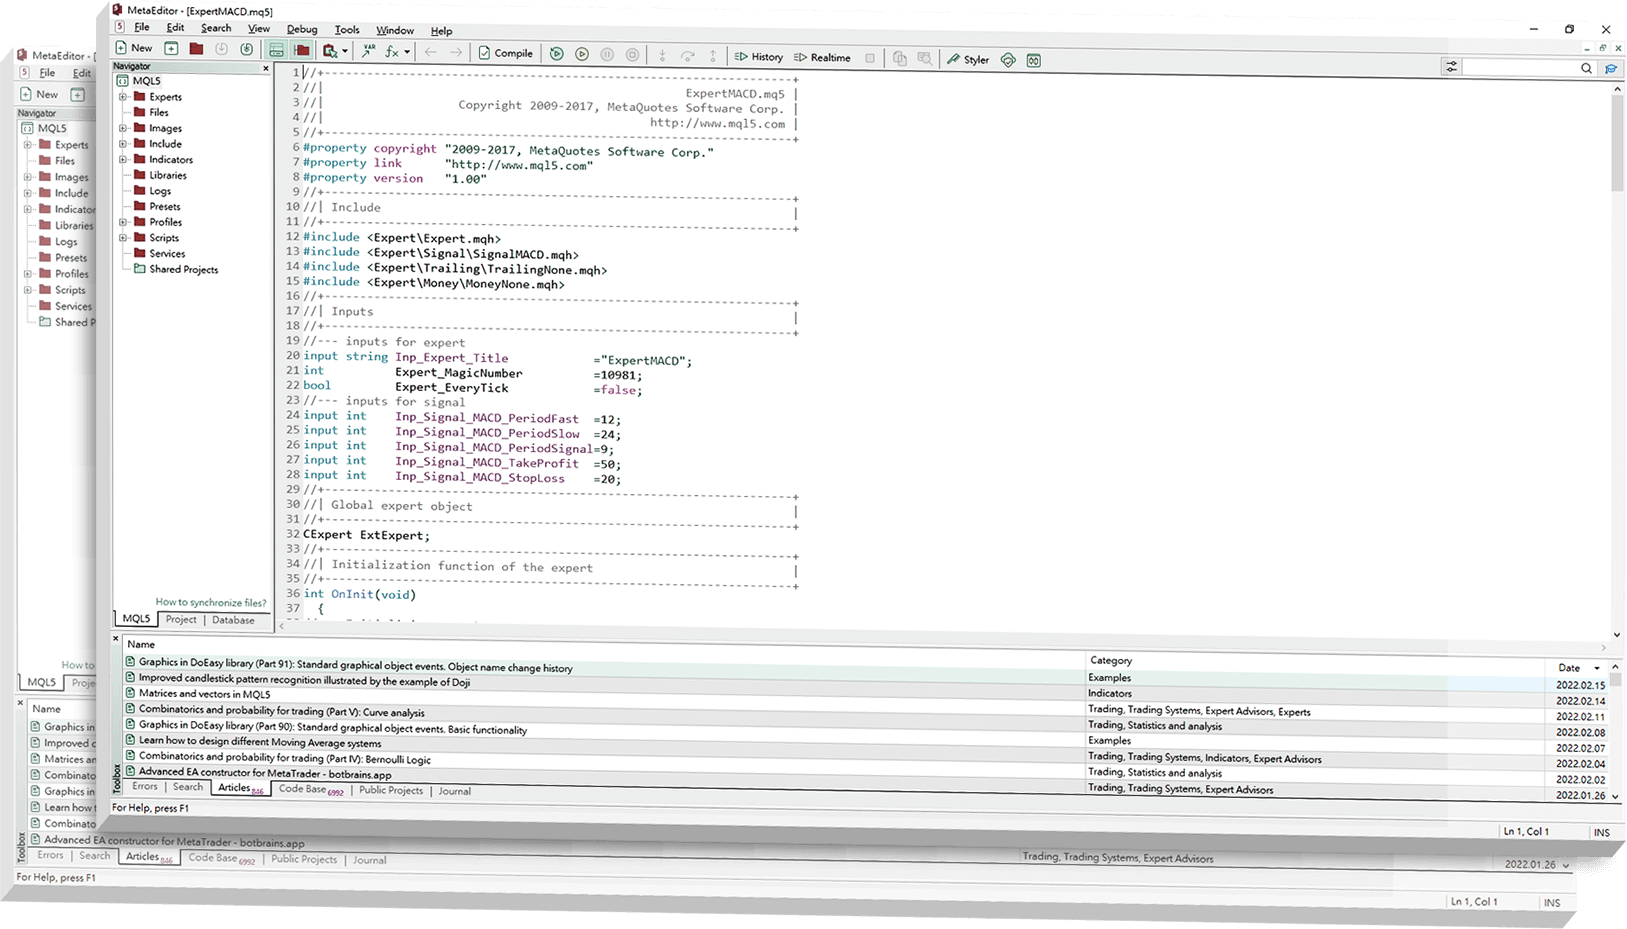Expand the Include folder in front Navigator

tap(123, 144)
